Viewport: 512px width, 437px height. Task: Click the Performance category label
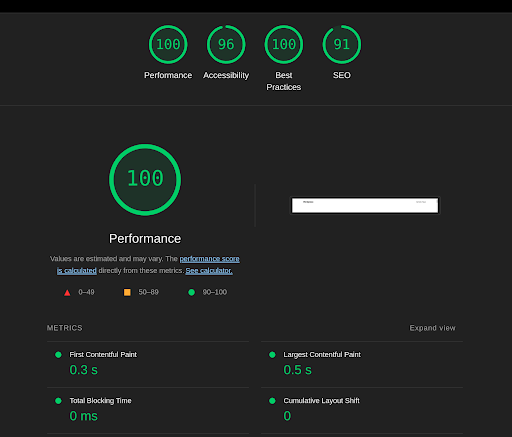click(168, 75)
